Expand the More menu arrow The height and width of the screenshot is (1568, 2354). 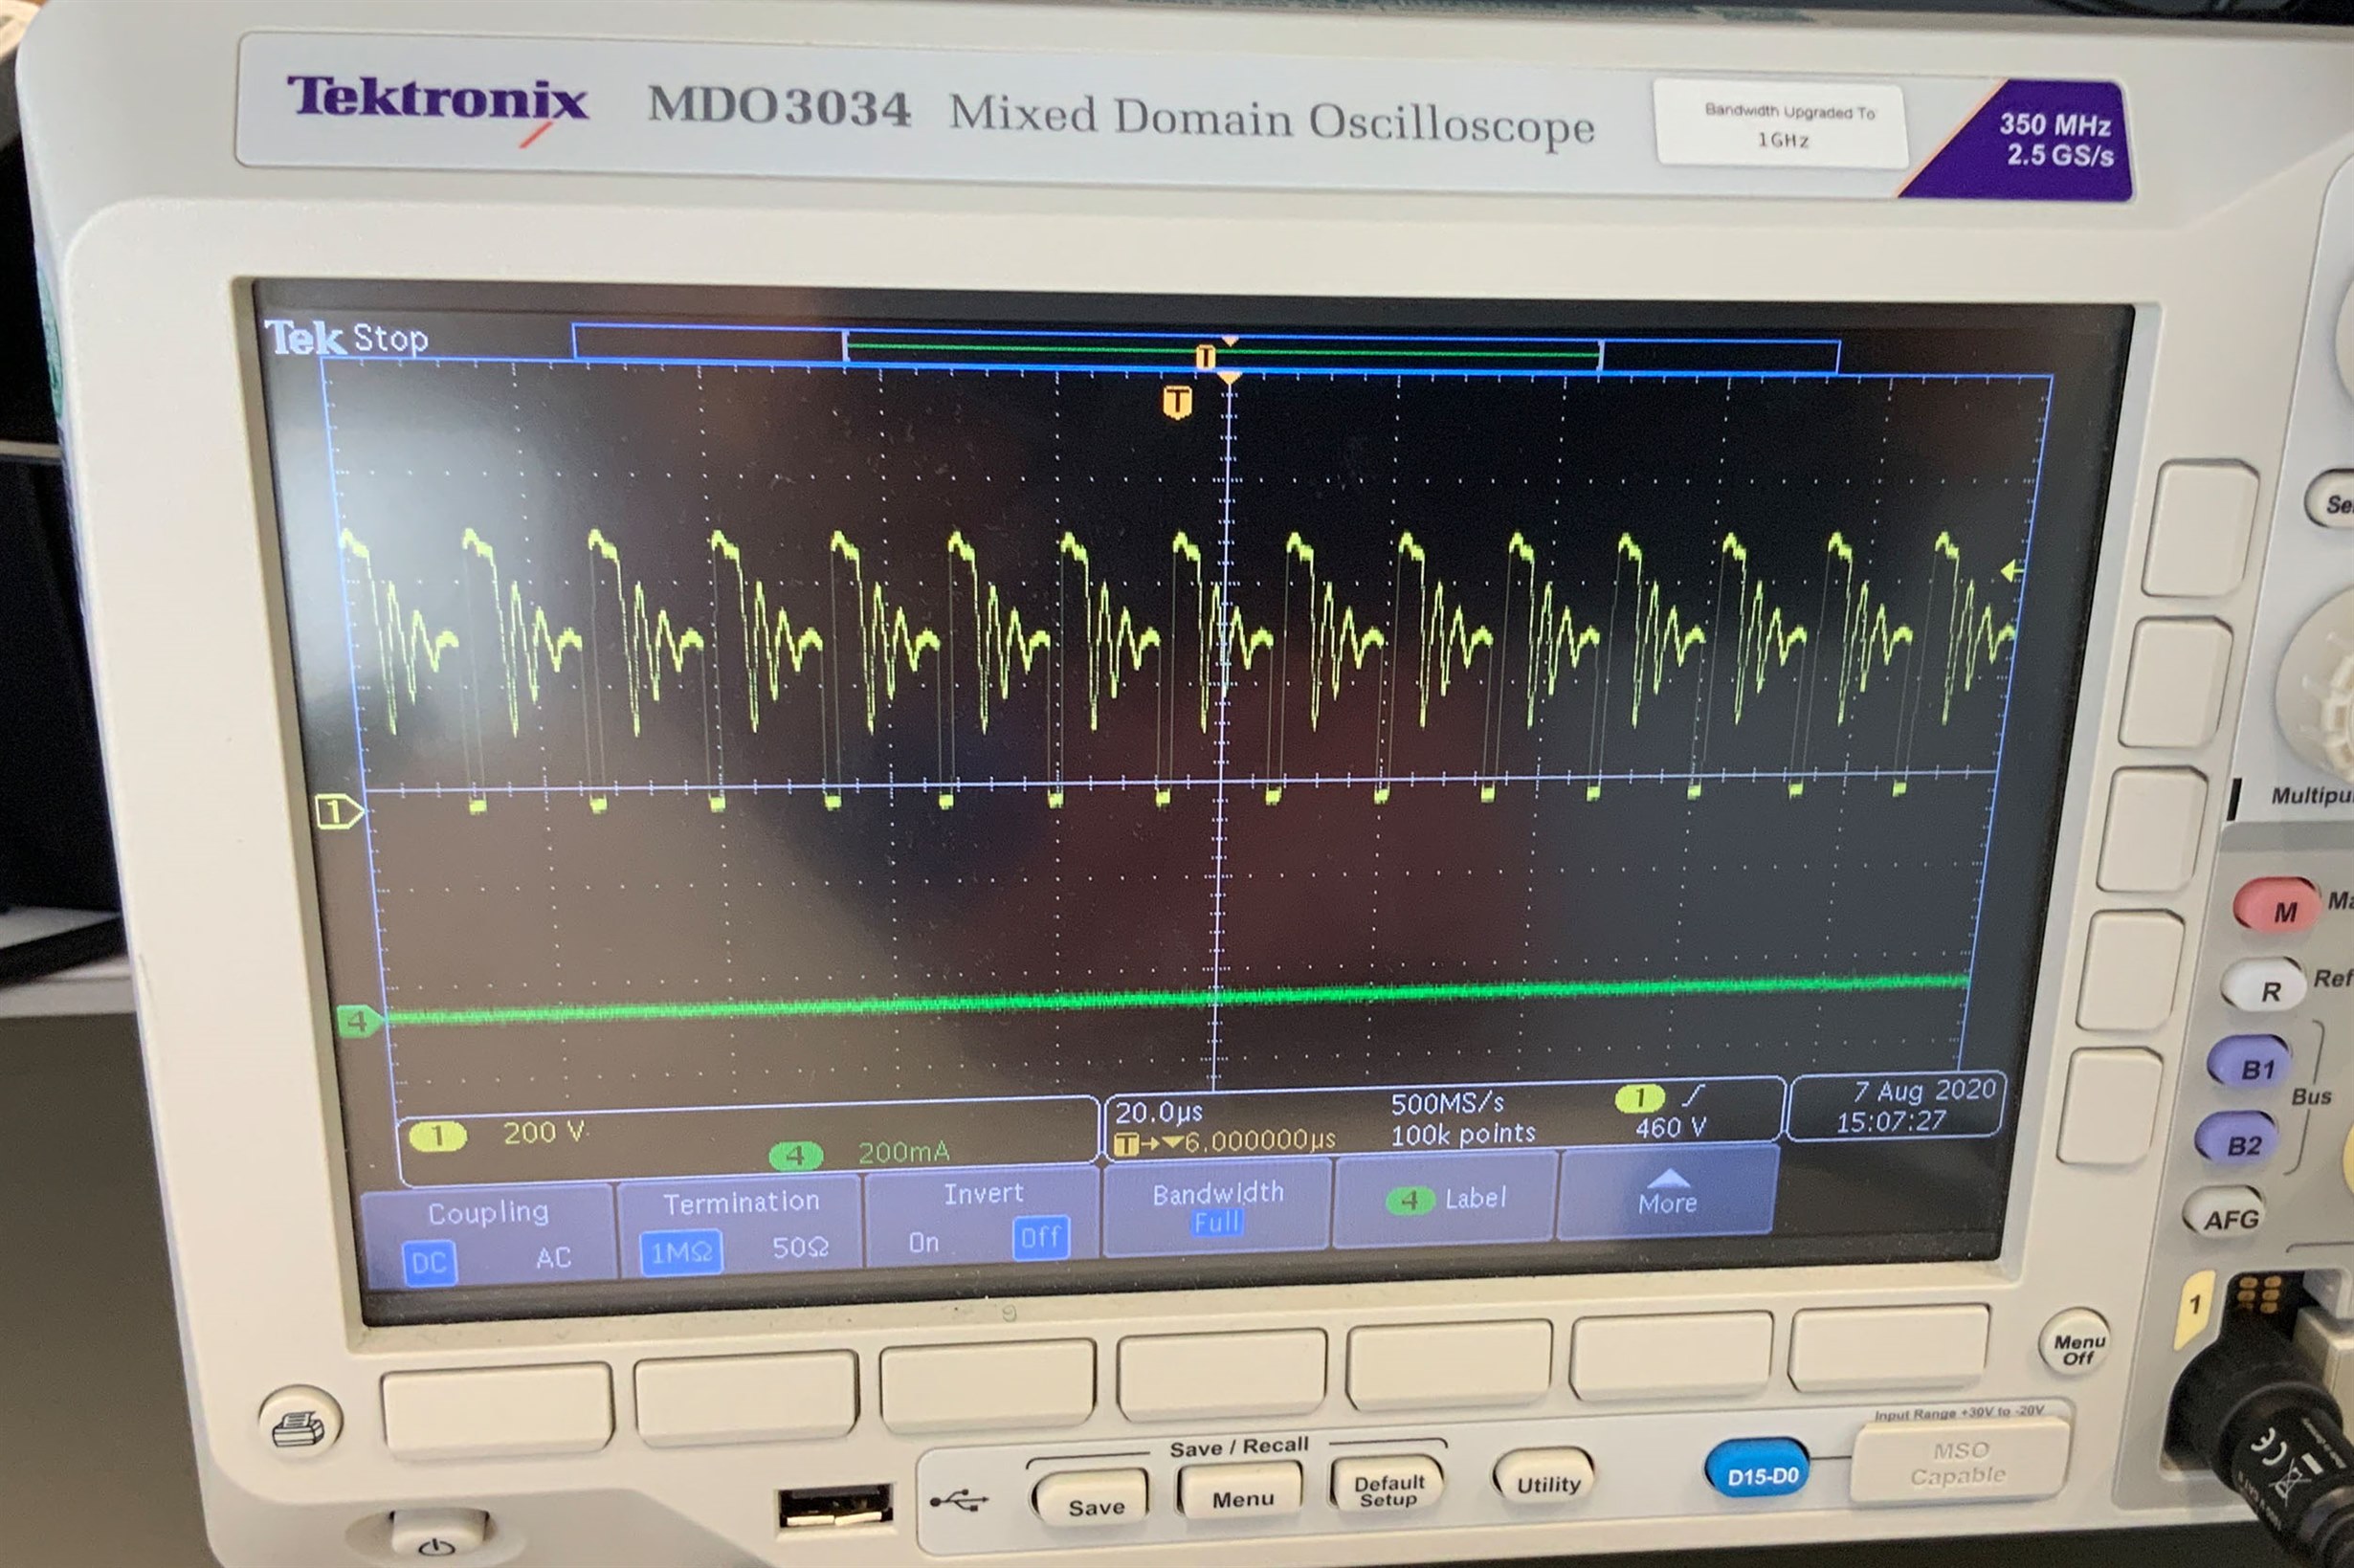(x=1667, y=1192)
